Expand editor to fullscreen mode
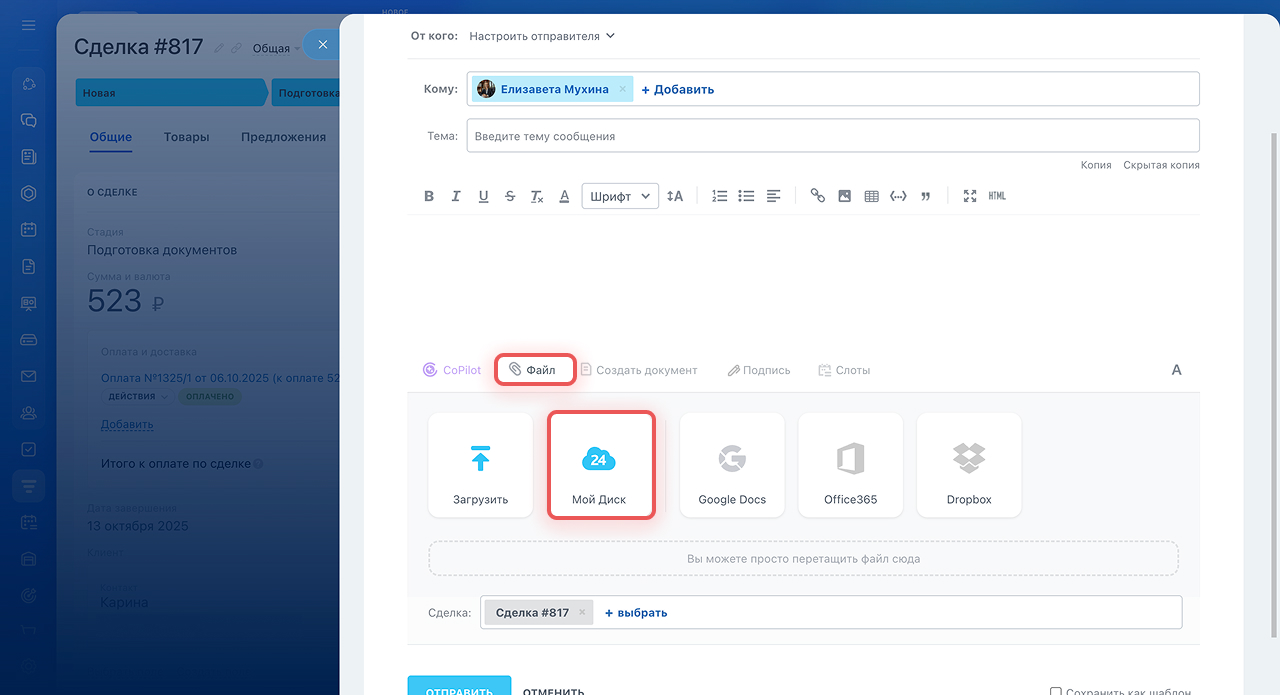 (x=969, y=196)
